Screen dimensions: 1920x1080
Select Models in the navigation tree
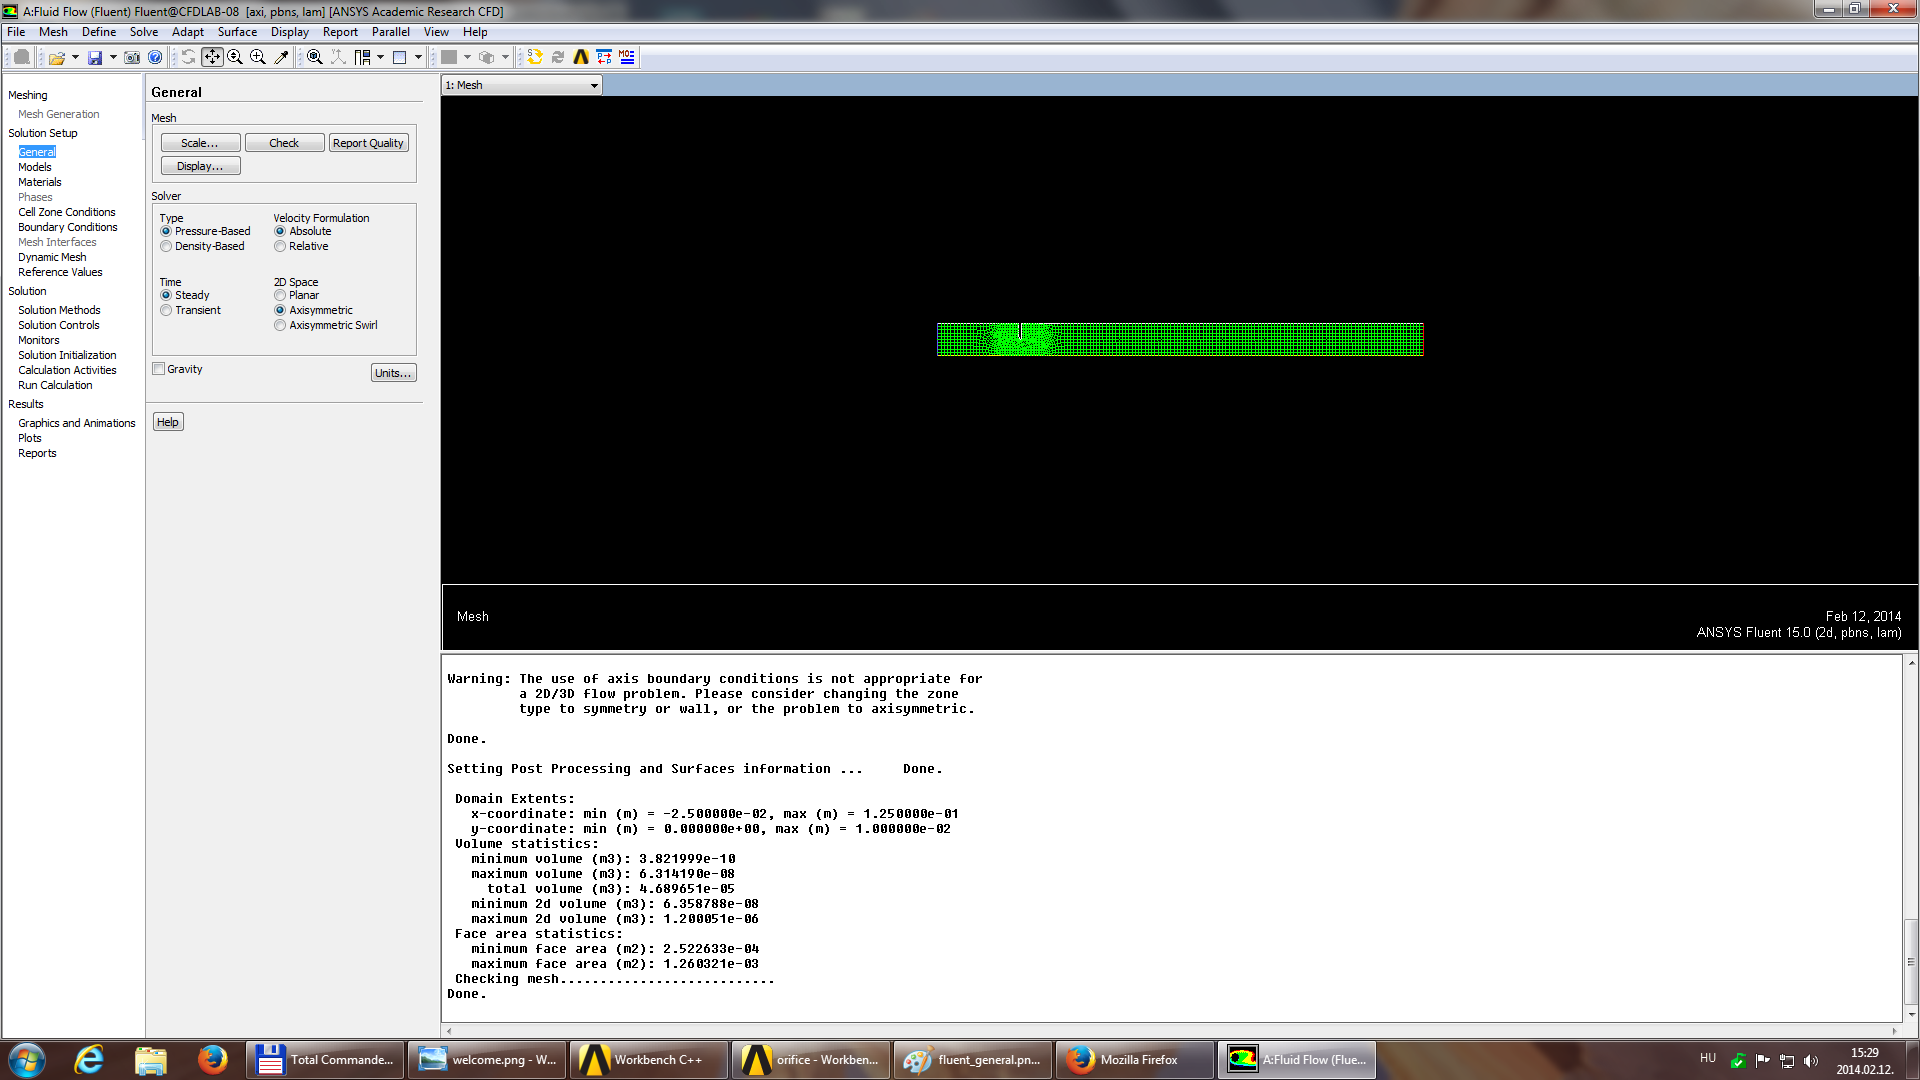[x=35, y=167]
